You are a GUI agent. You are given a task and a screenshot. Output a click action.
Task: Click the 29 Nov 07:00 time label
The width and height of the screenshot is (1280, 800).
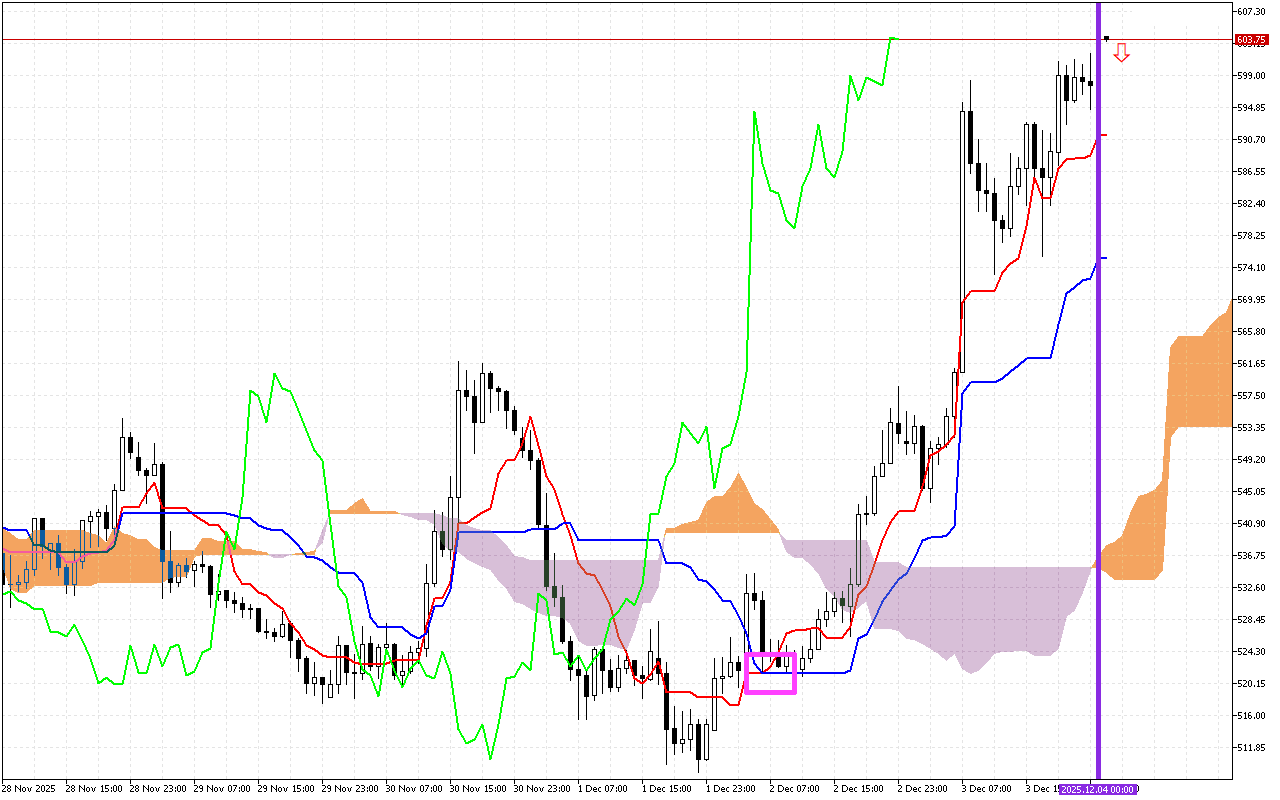point(220,789)
